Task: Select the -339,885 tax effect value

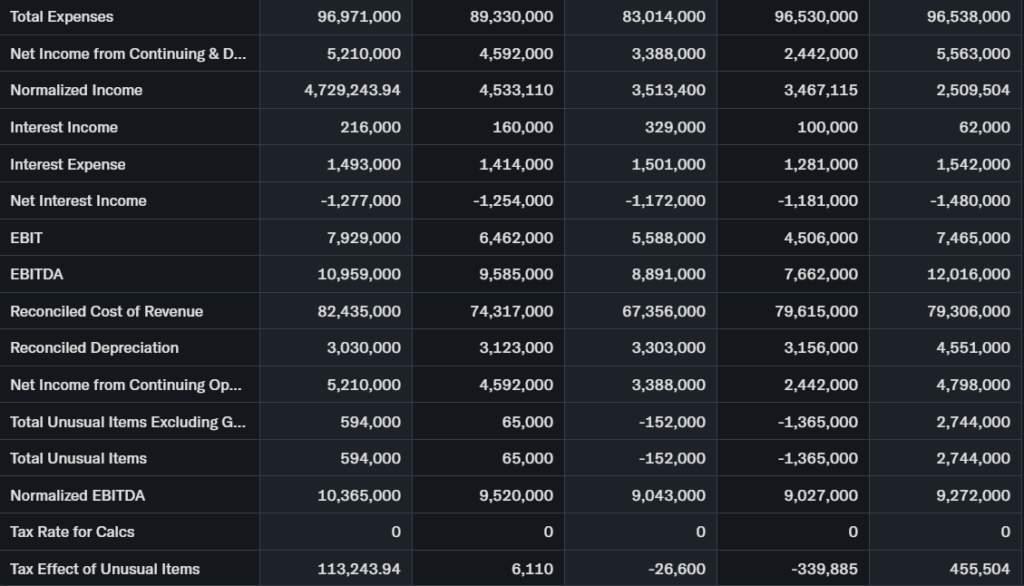Action: click(x=824, y=569)
